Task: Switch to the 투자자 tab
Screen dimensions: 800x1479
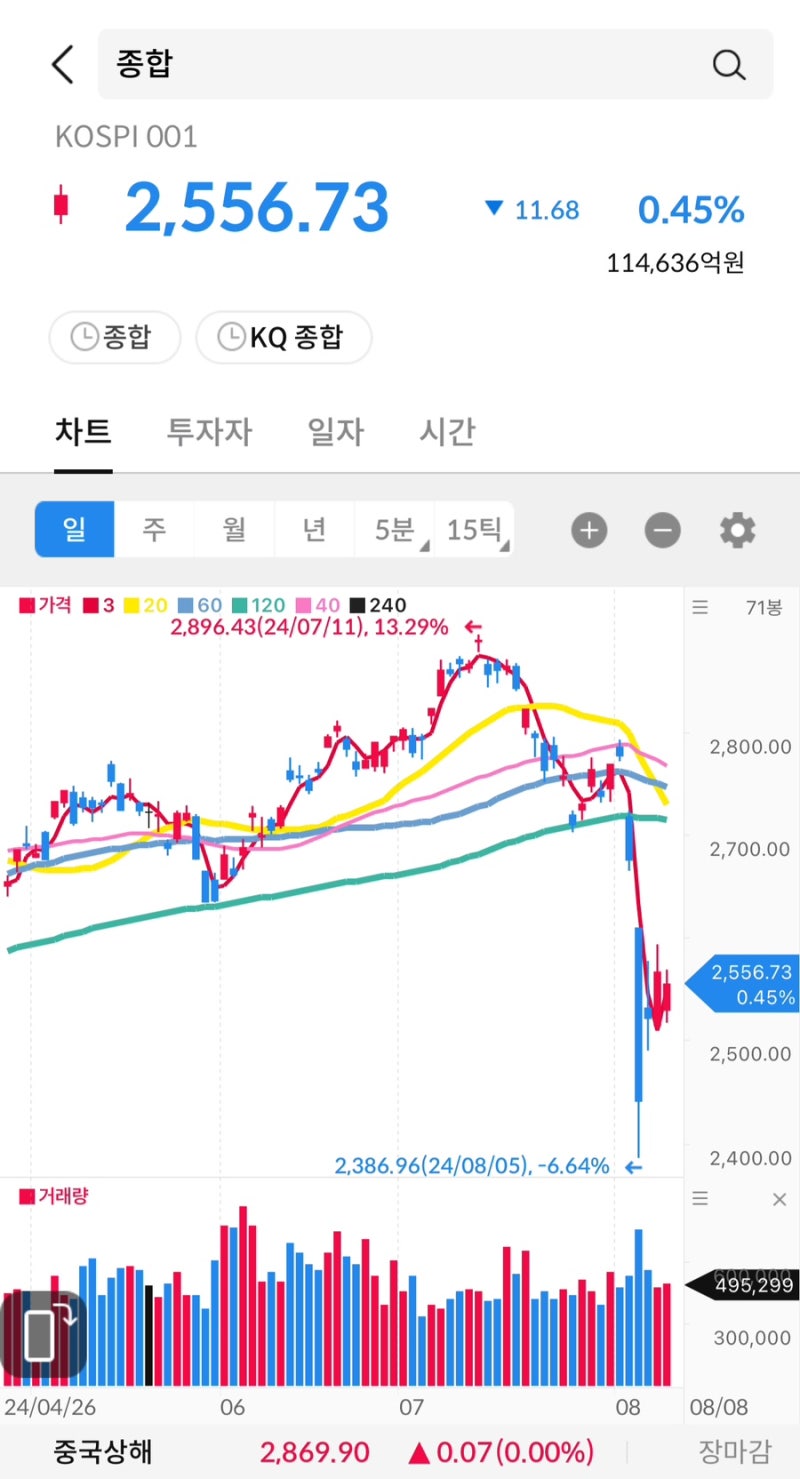Action: pyautogui.click(x=208, y=432)
